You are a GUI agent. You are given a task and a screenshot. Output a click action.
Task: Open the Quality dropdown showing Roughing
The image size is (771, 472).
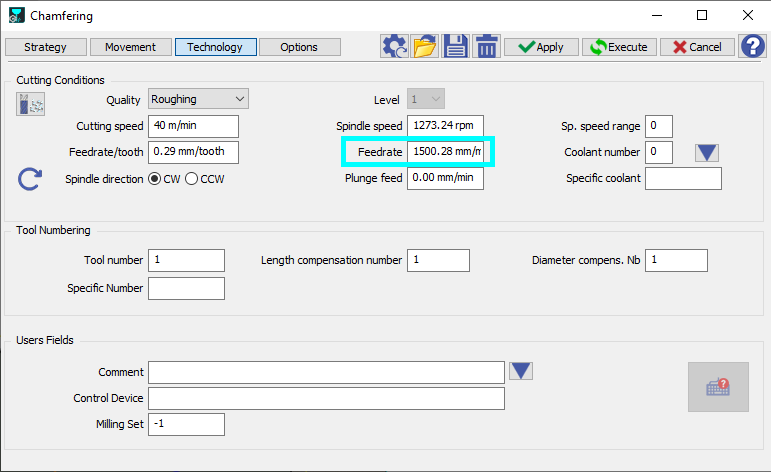tap(198, 99)
